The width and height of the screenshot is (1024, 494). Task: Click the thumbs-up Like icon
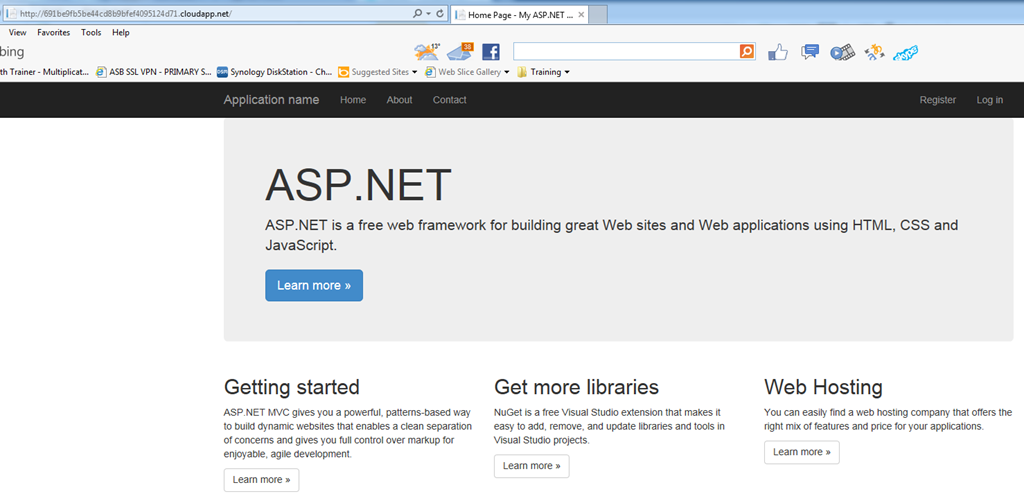pyautogui.click(x=778, y=52)
